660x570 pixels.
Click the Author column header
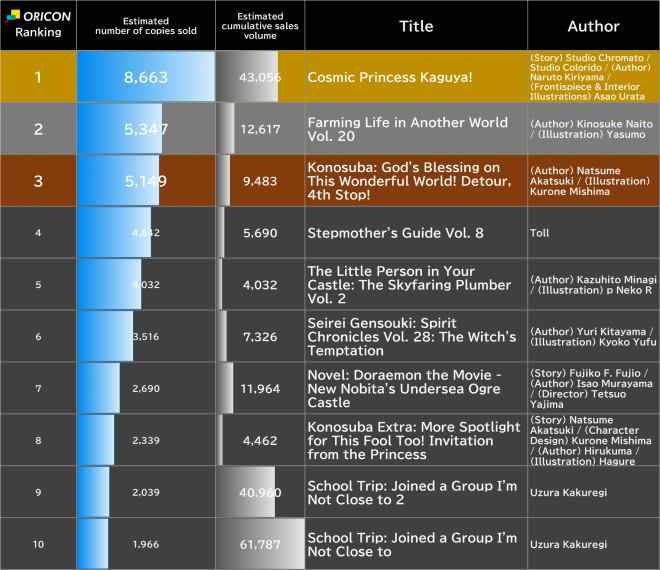[x=593, y=25]
